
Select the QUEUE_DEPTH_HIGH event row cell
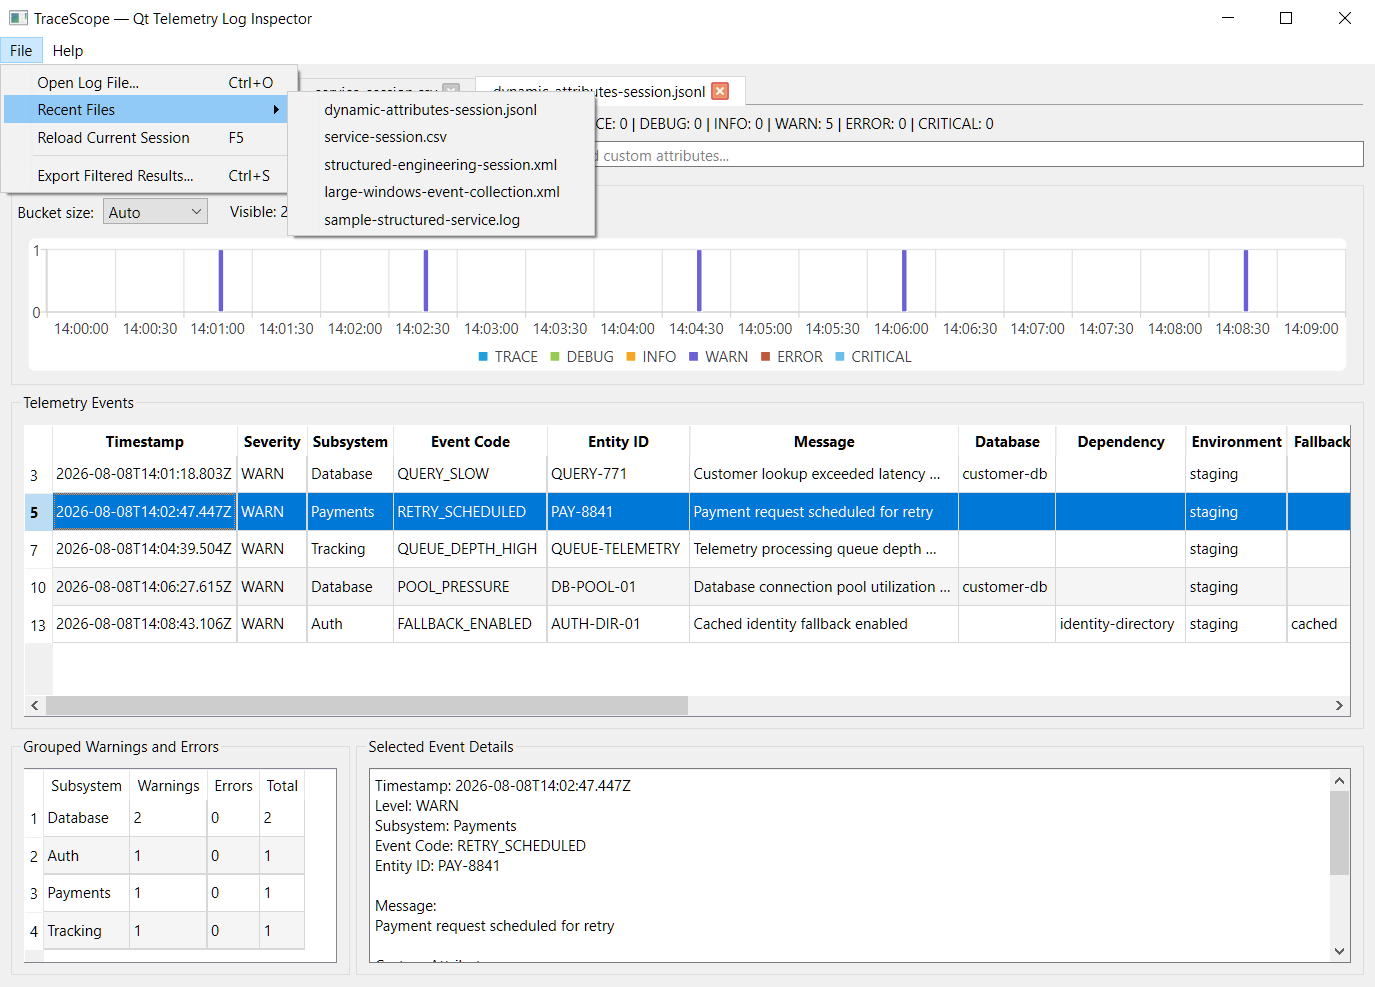click(470, 549)
